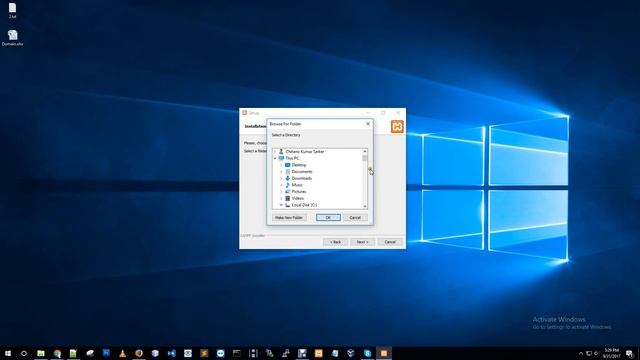This screenshot has width=640, height=360.
Task: Open Visual Studio Code from taskbar
Action: (171, 353)
